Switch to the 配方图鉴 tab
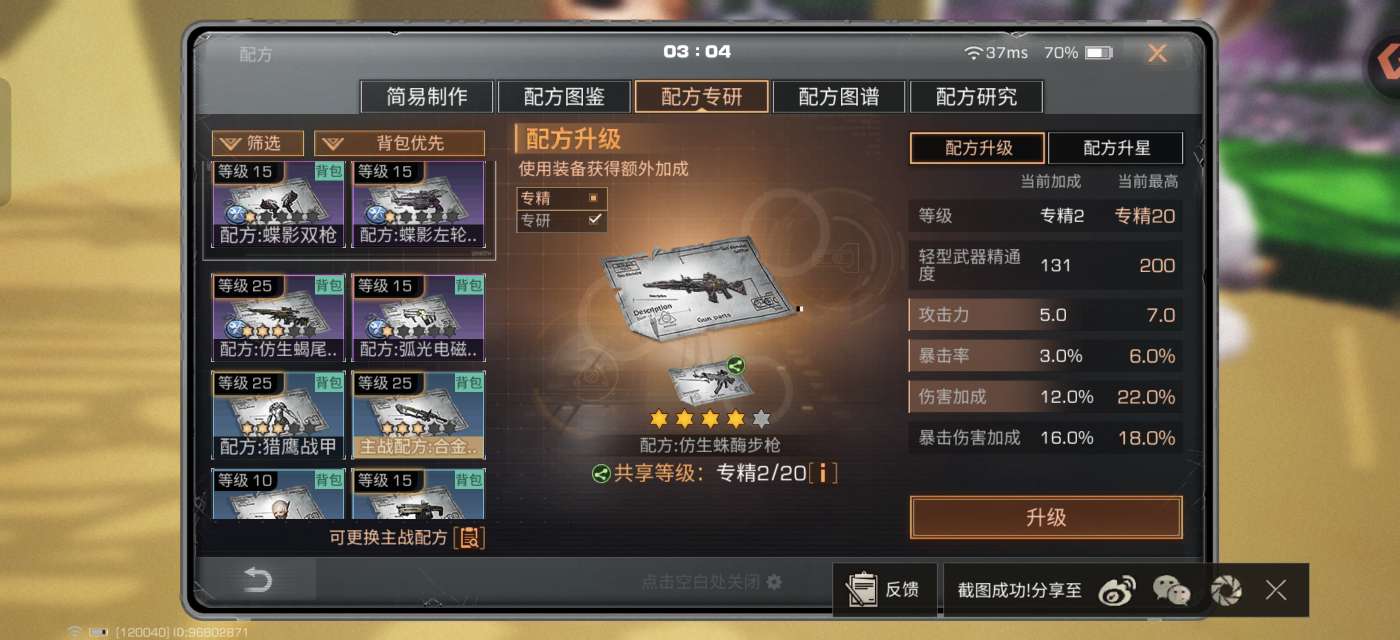Image resolution: width=1400 pixels, height=640 pixels. click(x=564, y=97)
